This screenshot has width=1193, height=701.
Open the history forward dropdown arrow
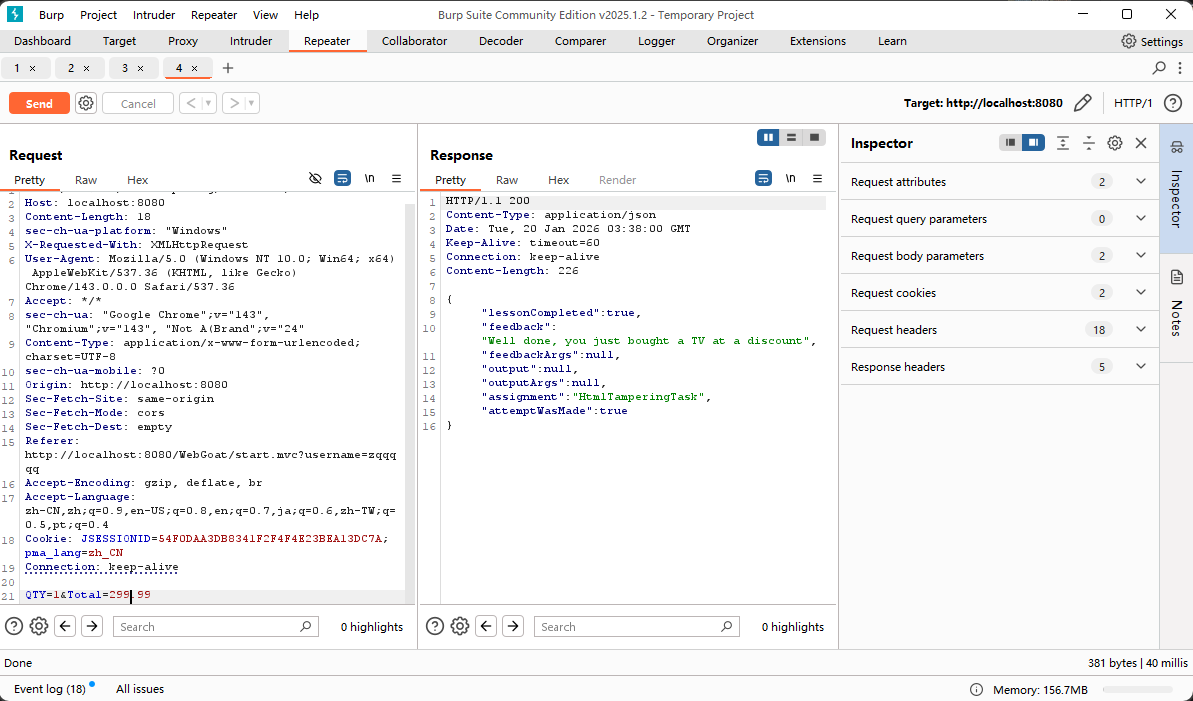coord(251,103)
